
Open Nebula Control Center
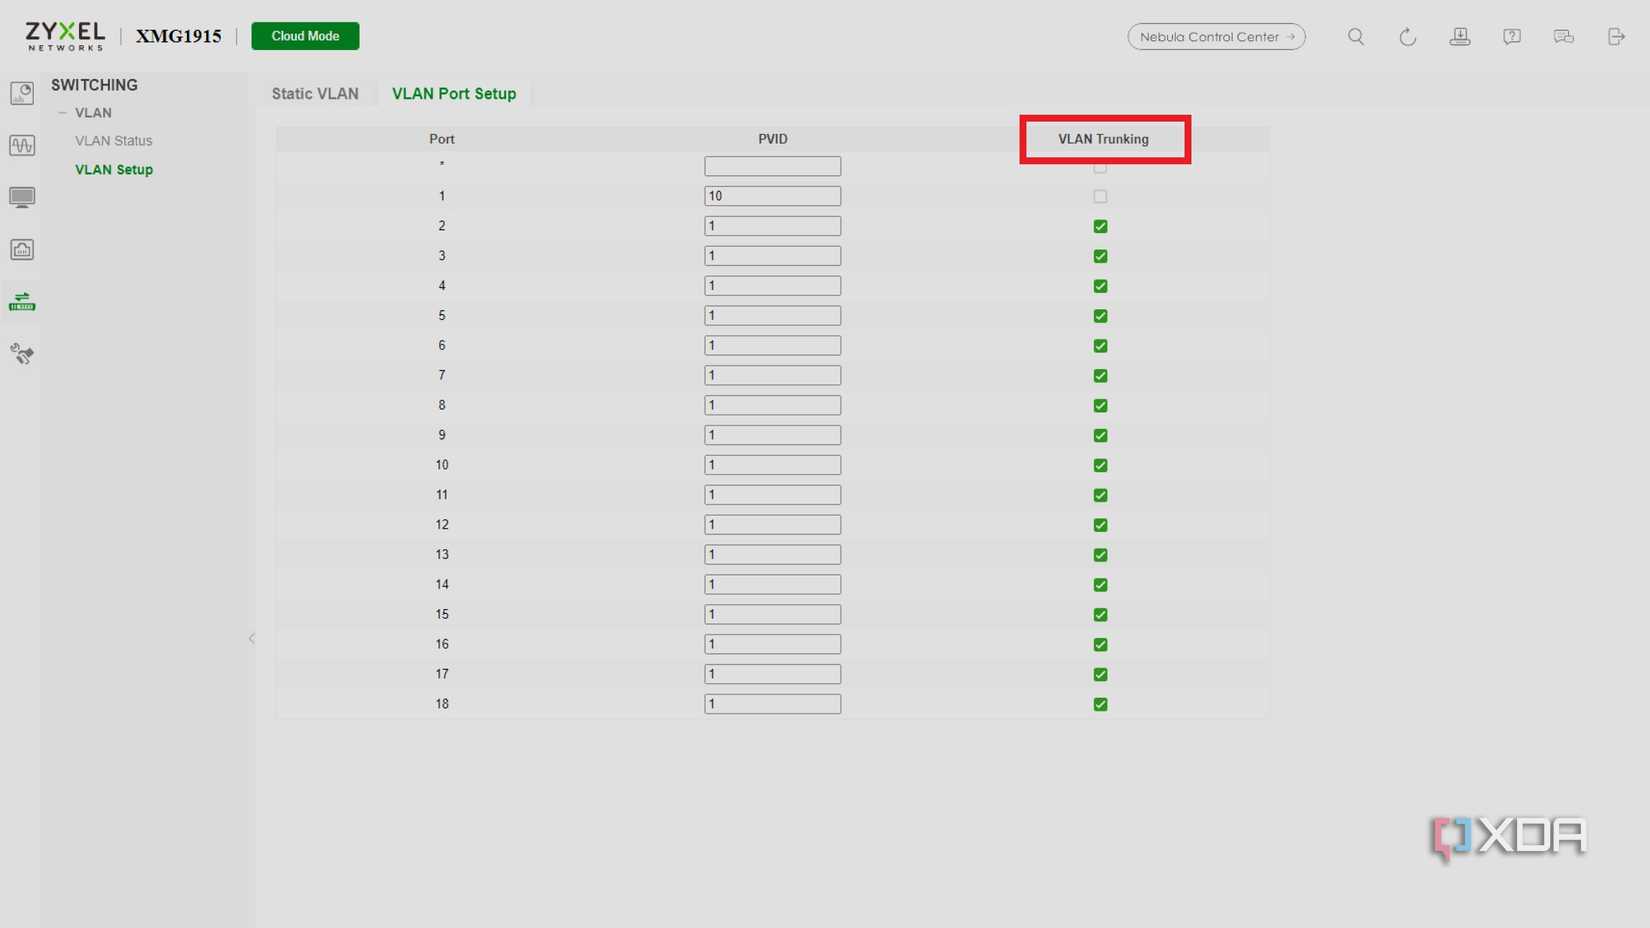(x=1216, y=36)
